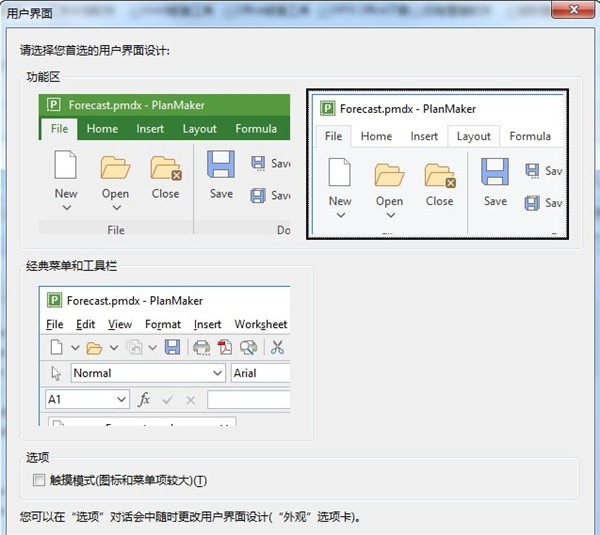
Task: Open File menu in classic menu preview
Action: coord(54,325)
